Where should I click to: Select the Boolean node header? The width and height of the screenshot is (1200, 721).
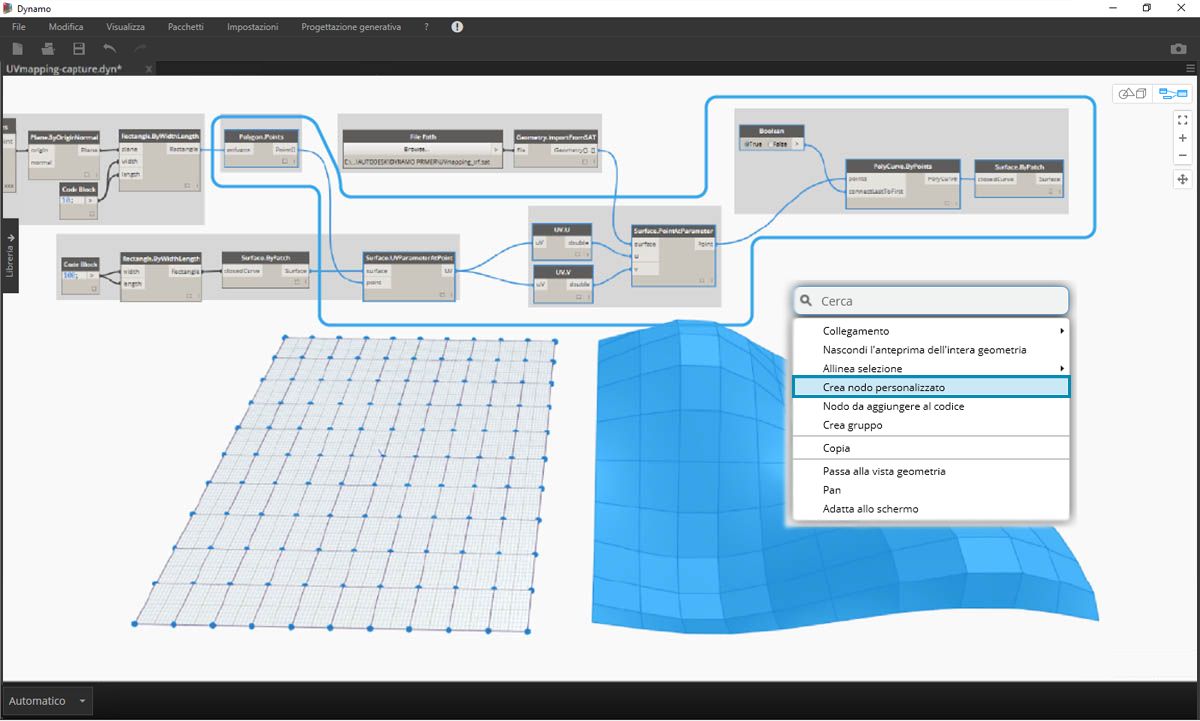[773, 131]
